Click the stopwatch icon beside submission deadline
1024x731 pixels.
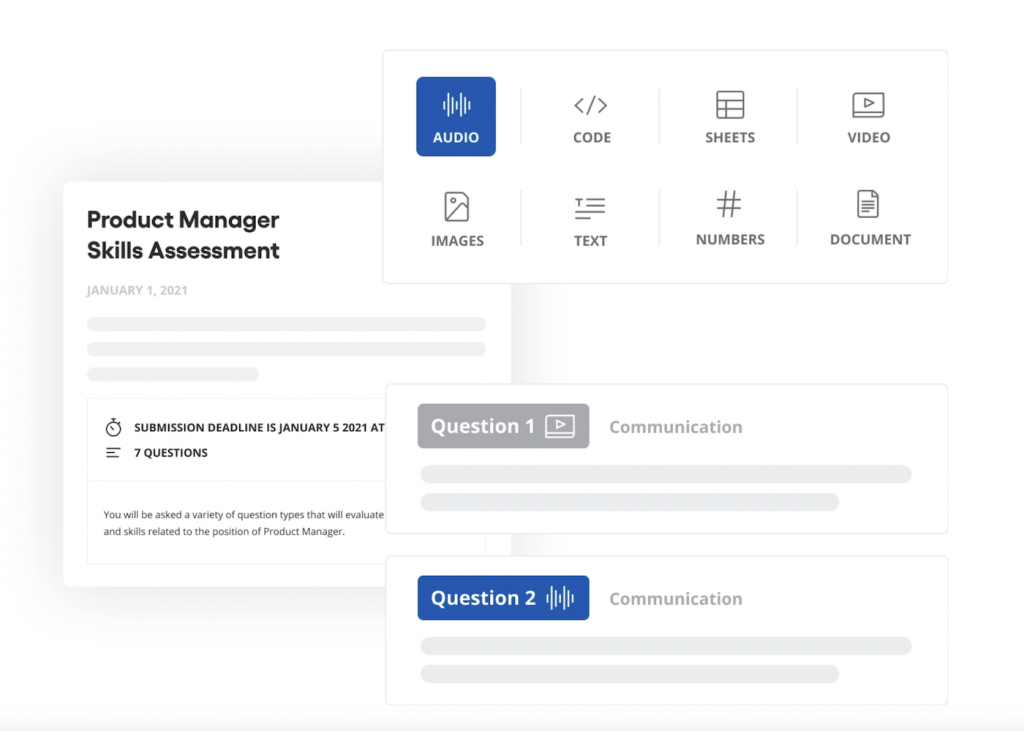[114, 427]
